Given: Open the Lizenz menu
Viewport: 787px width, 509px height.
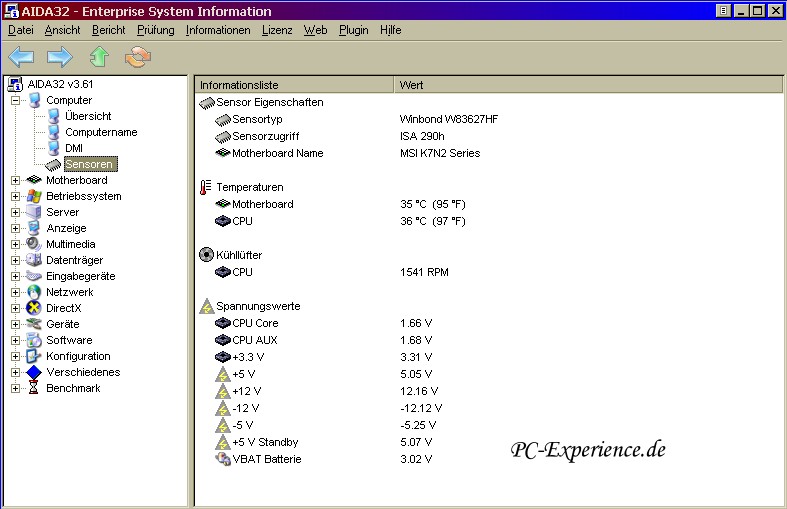Looking at the screenshot, I should click(277, 30).
